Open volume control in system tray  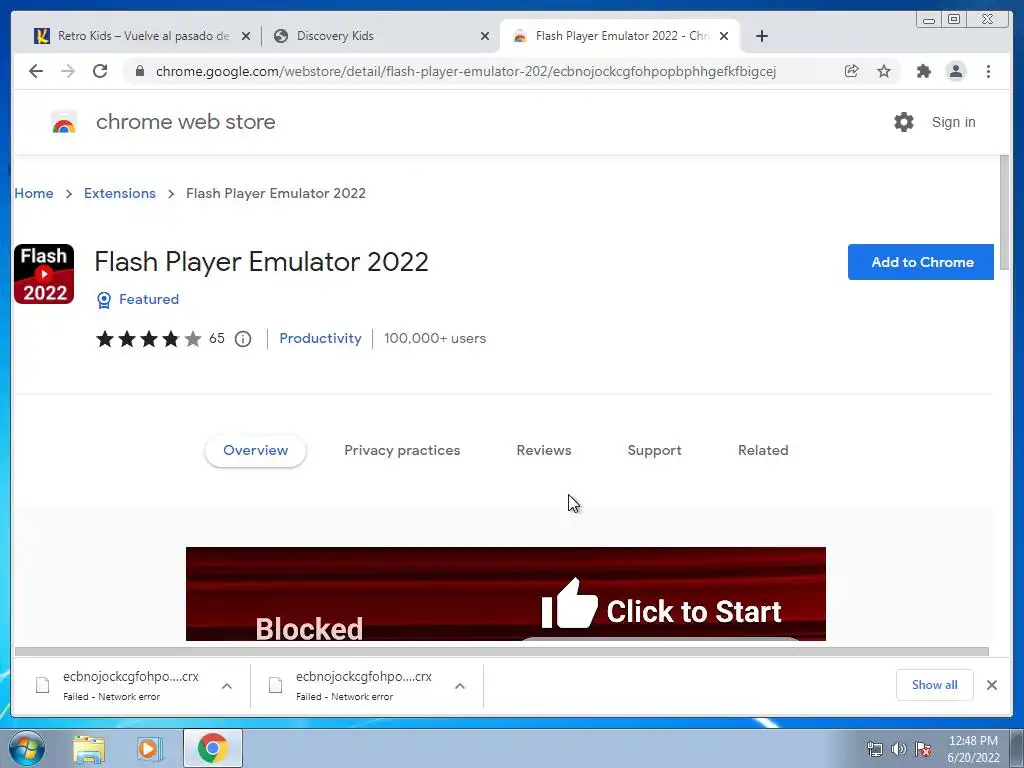(x=899, y=749)
